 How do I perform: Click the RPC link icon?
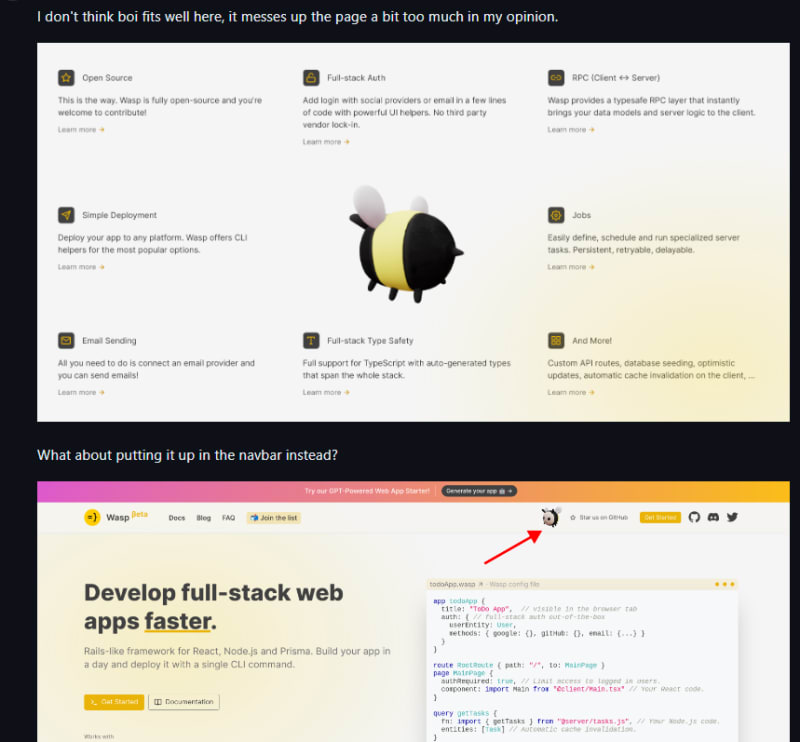pos(556,78)
